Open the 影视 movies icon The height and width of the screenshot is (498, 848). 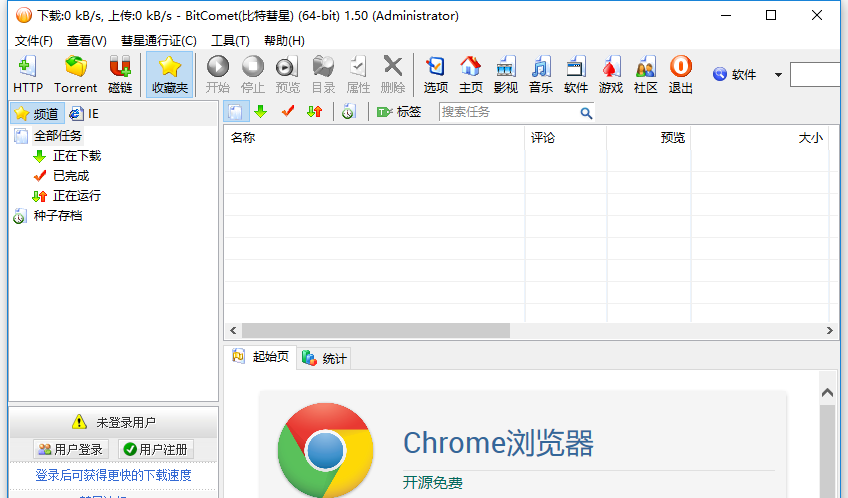(506, 74)
